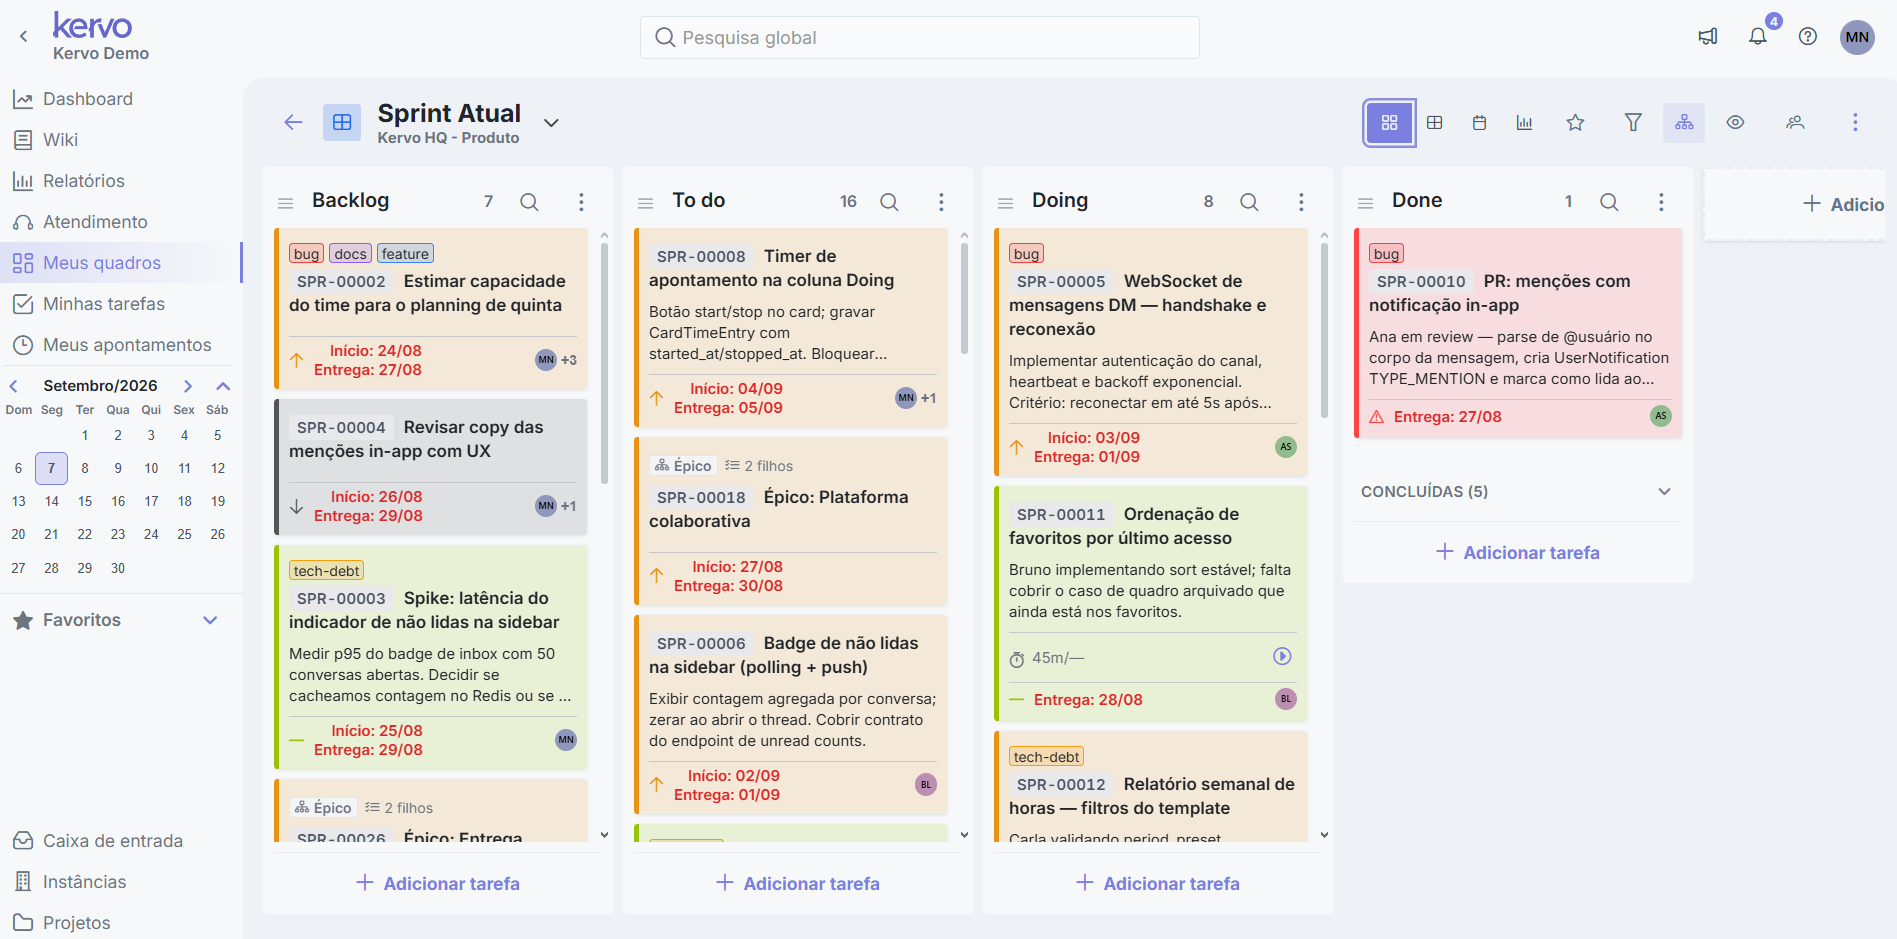Screen dimensions: 1897x939
Task: Expand the CONCLUÍDAS (5) section
Action: (1664, 492)
